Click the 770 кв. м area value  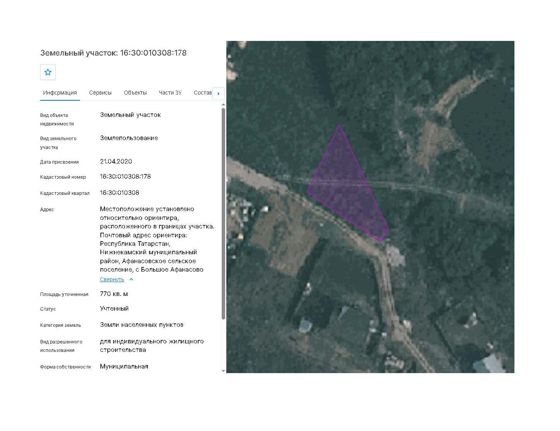[x=114, y=294]
